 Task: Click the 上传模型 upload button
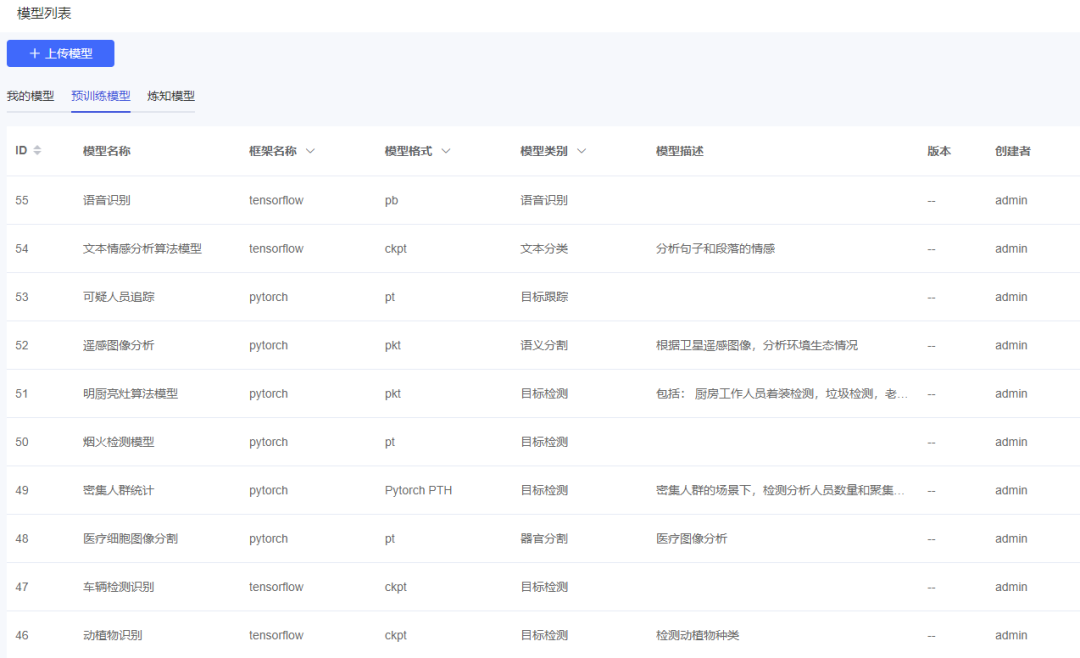pyautogui.click(x=60, y=53)
